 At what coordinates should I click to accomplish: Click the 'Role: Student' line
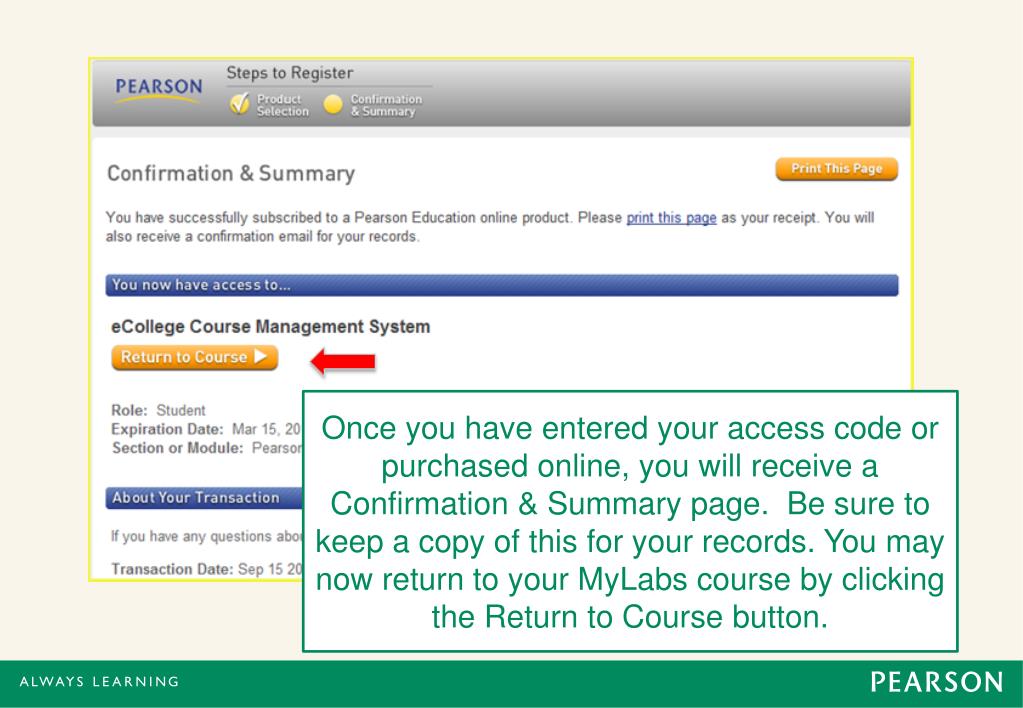click(159, 410)
